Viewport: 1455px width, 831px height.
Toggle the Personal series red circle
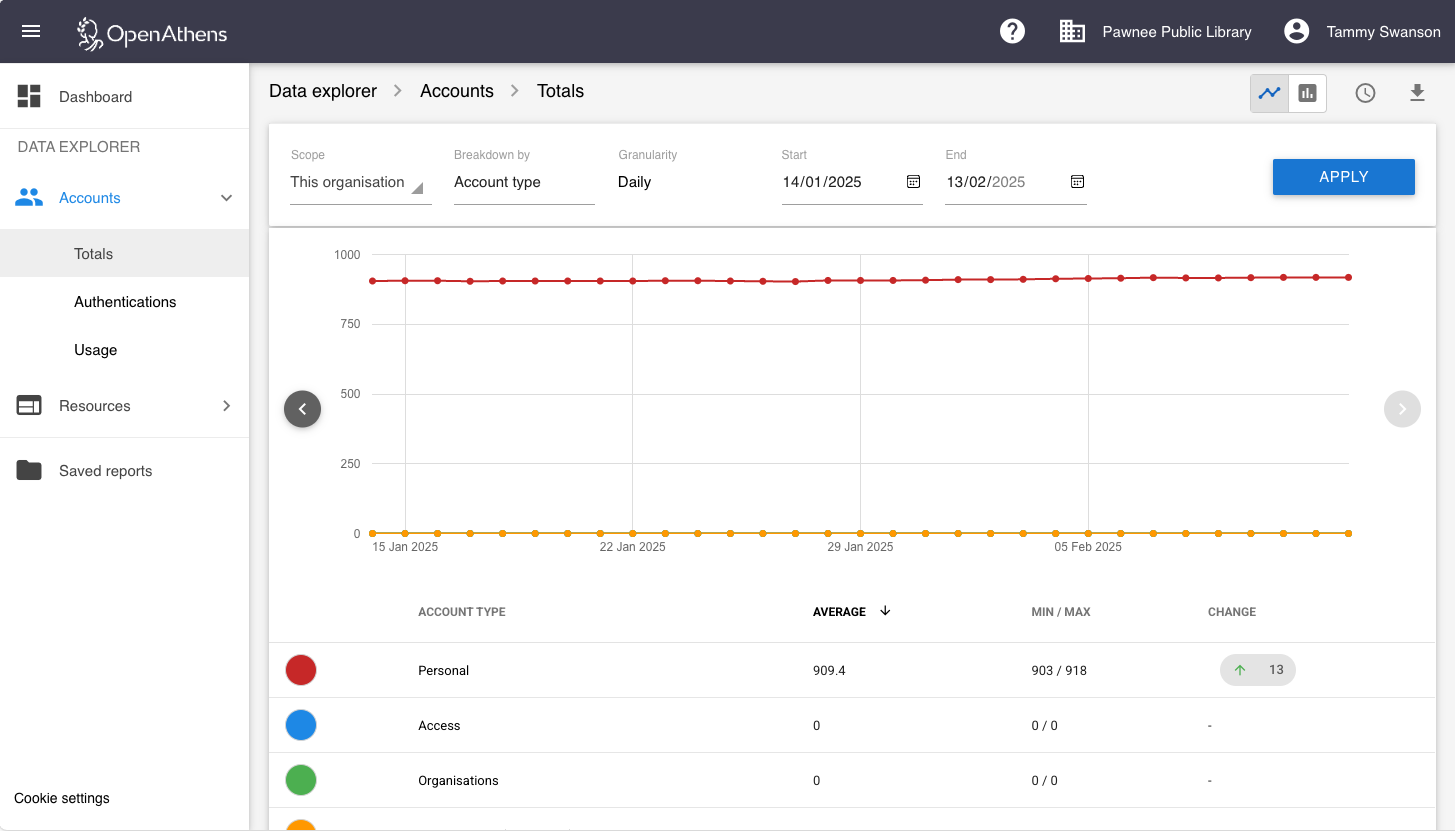pyautogui.click(x=301, y=670)
